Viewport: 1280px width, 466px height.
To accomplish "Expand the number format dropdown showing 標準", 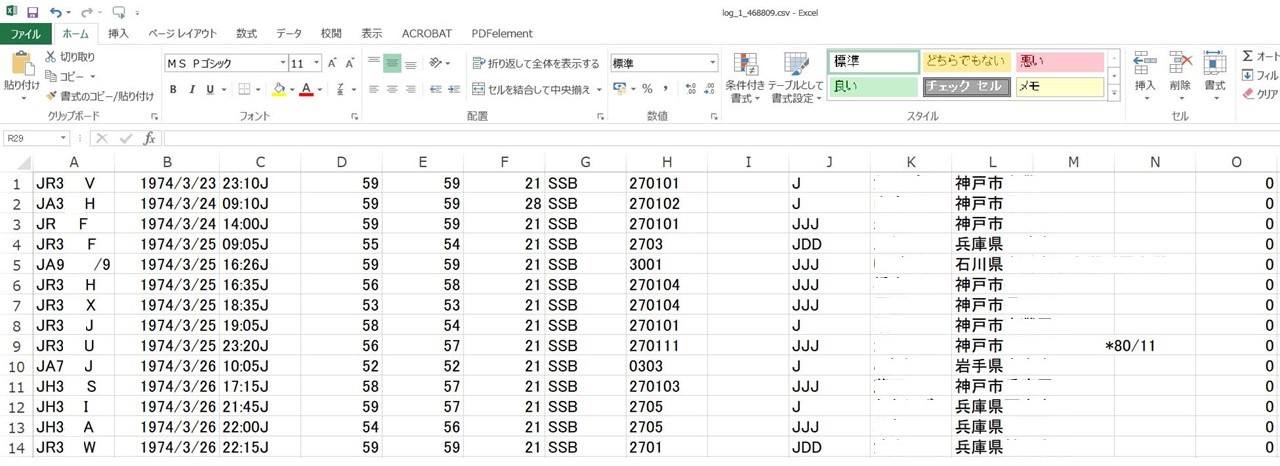I will [712, 63].
